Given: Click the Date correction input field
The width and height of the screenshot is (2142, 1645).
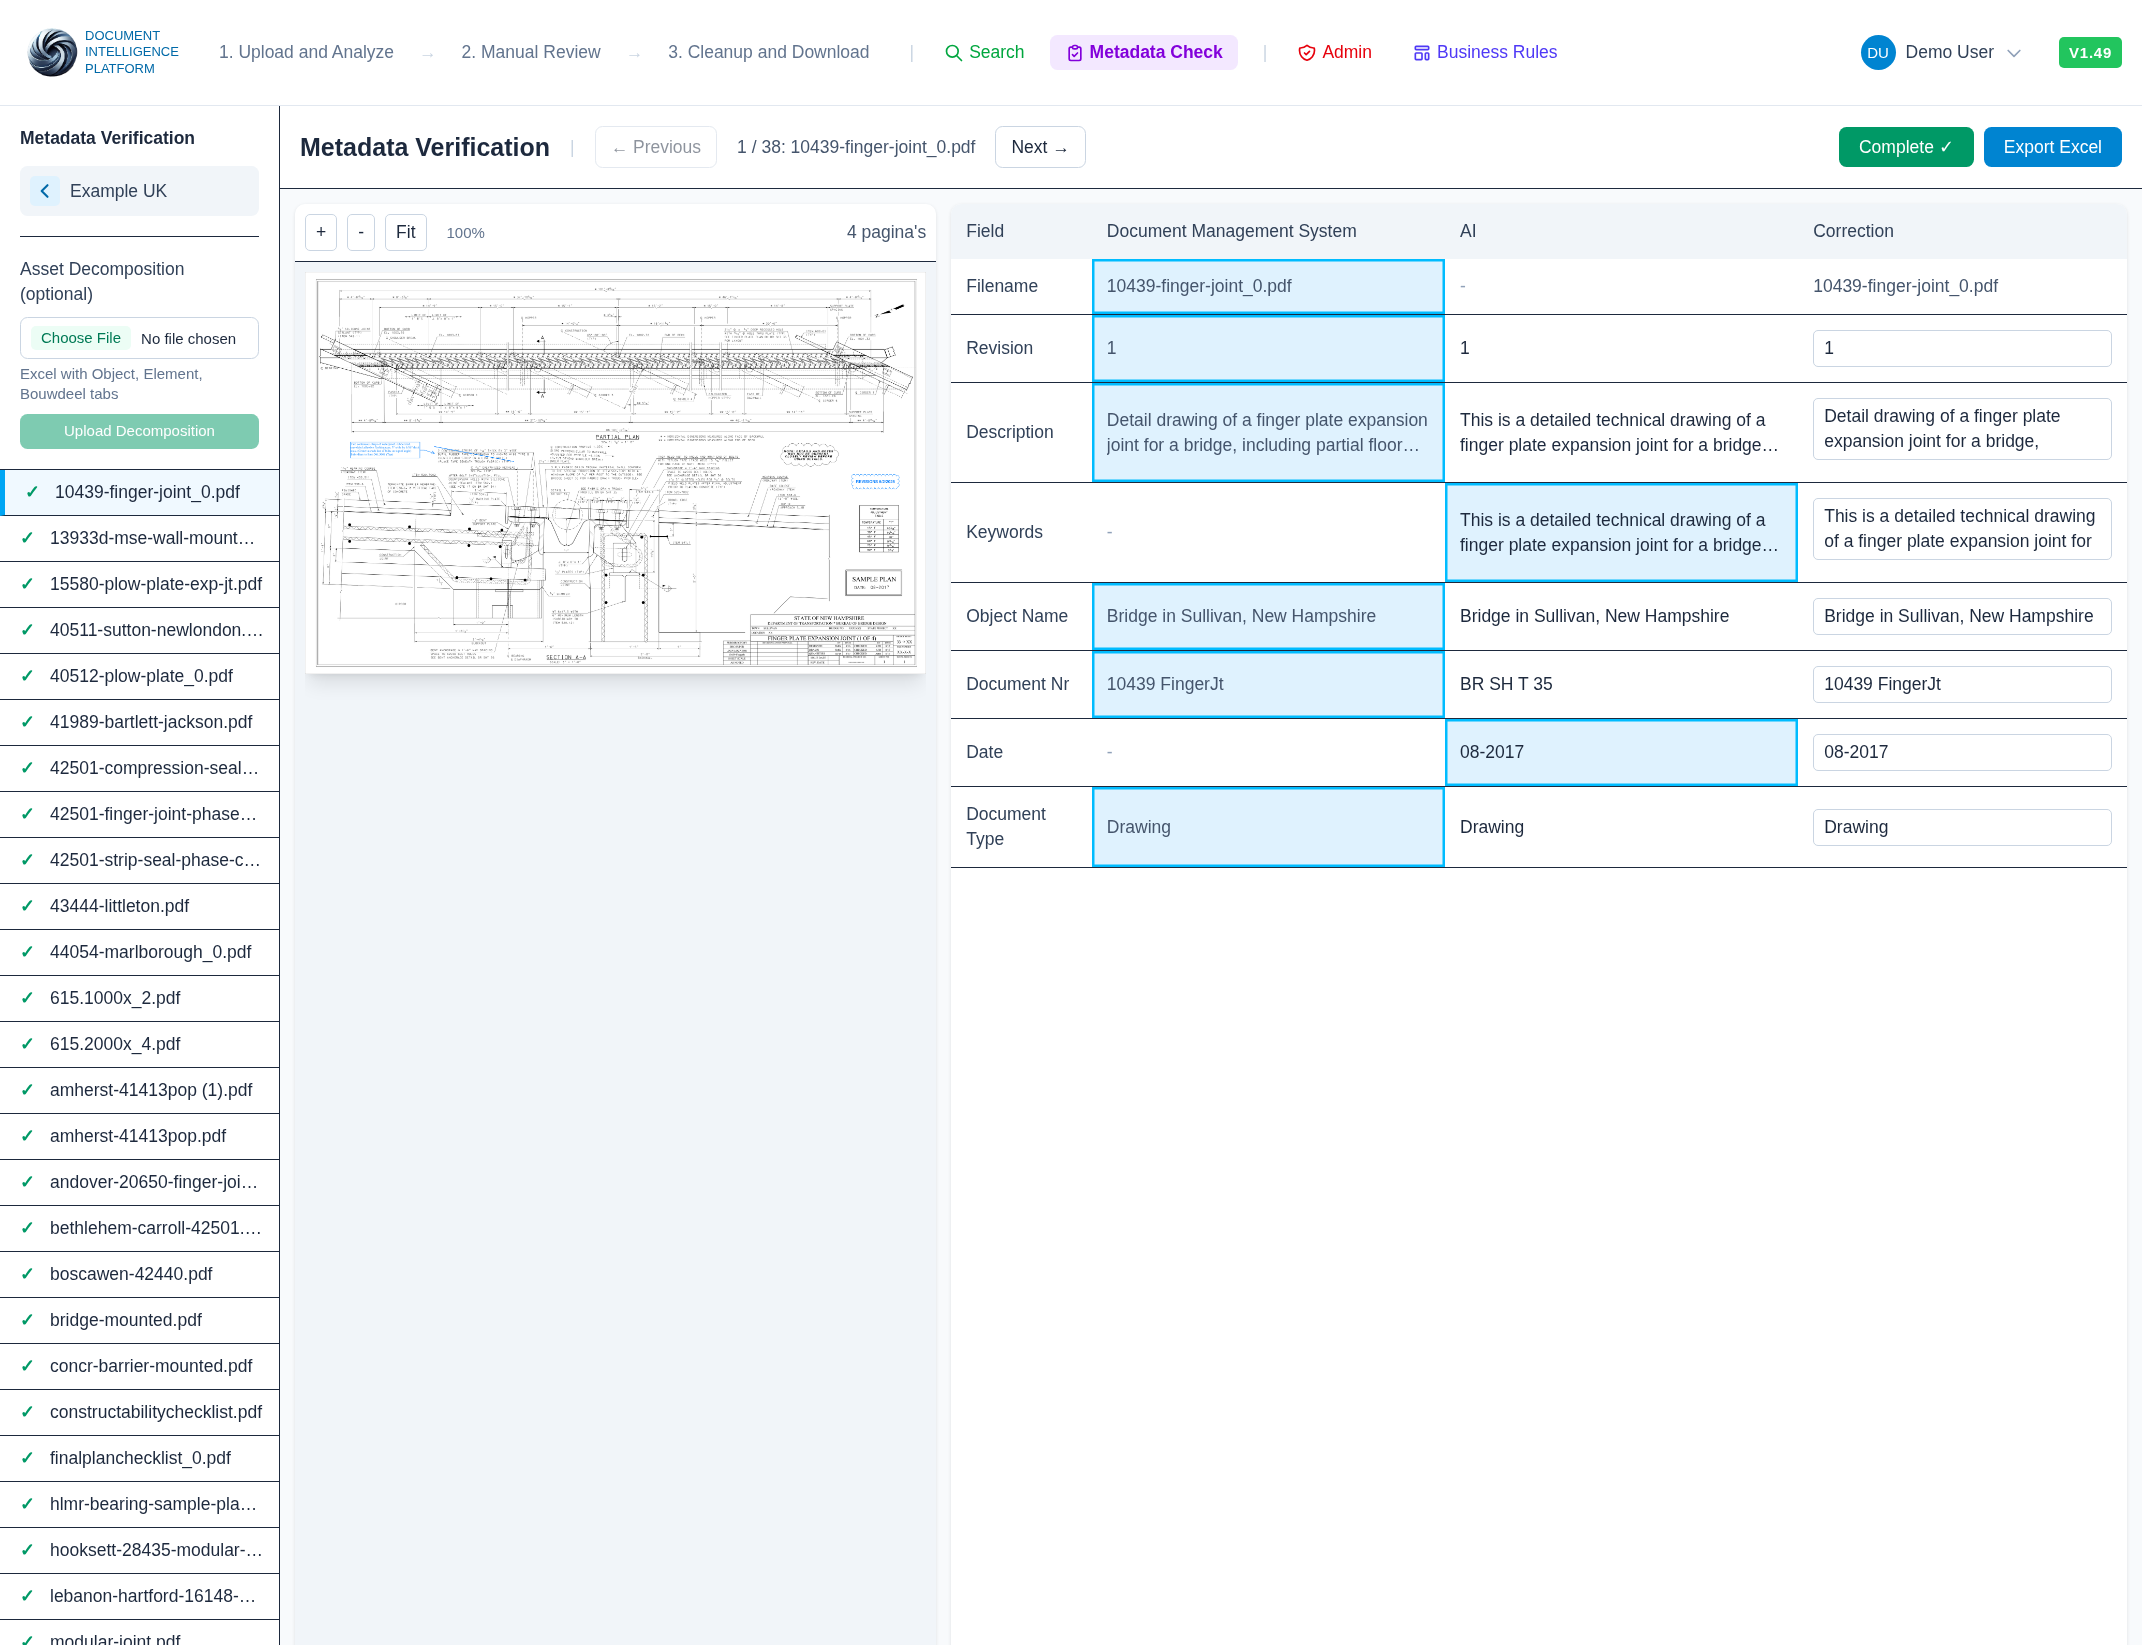Looking at the screenshot, I should (x=1961, y=752).
